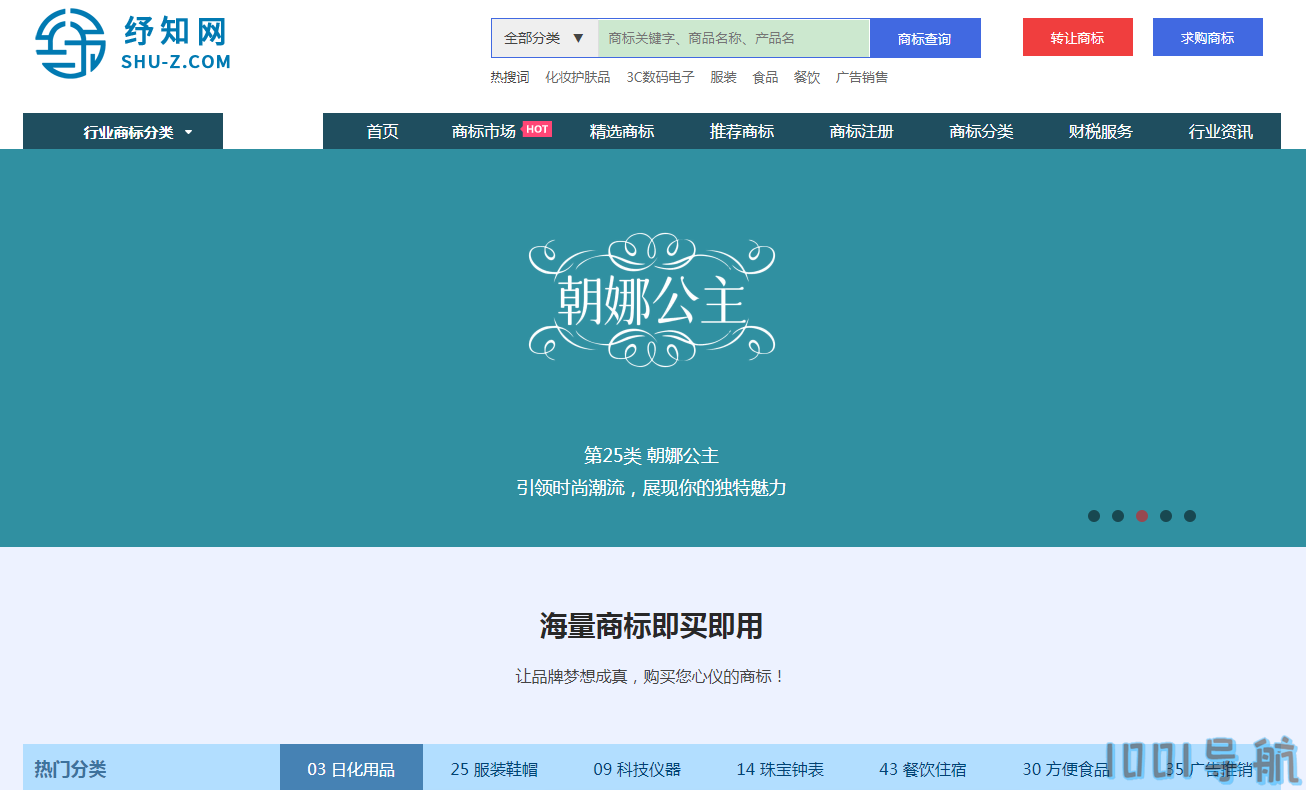Select hot search term 化妆护肤品
The height and width of the screenshot is (790, 1306).
[x=578, y=77]
